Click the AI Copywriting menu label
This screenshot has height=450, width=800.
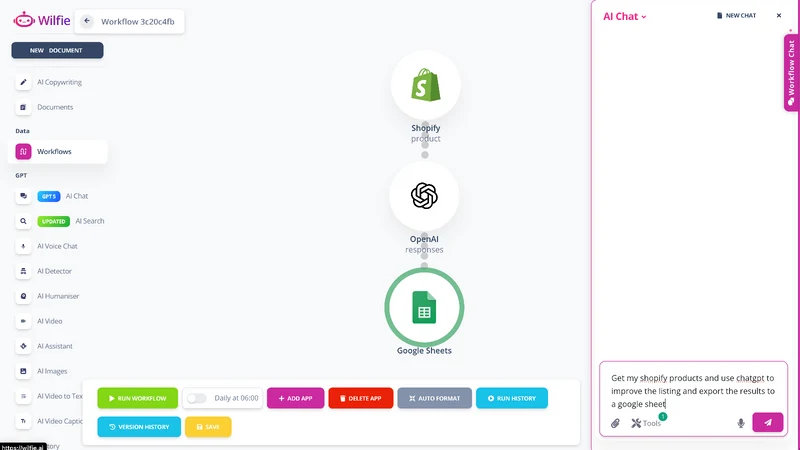coord(59,82)
